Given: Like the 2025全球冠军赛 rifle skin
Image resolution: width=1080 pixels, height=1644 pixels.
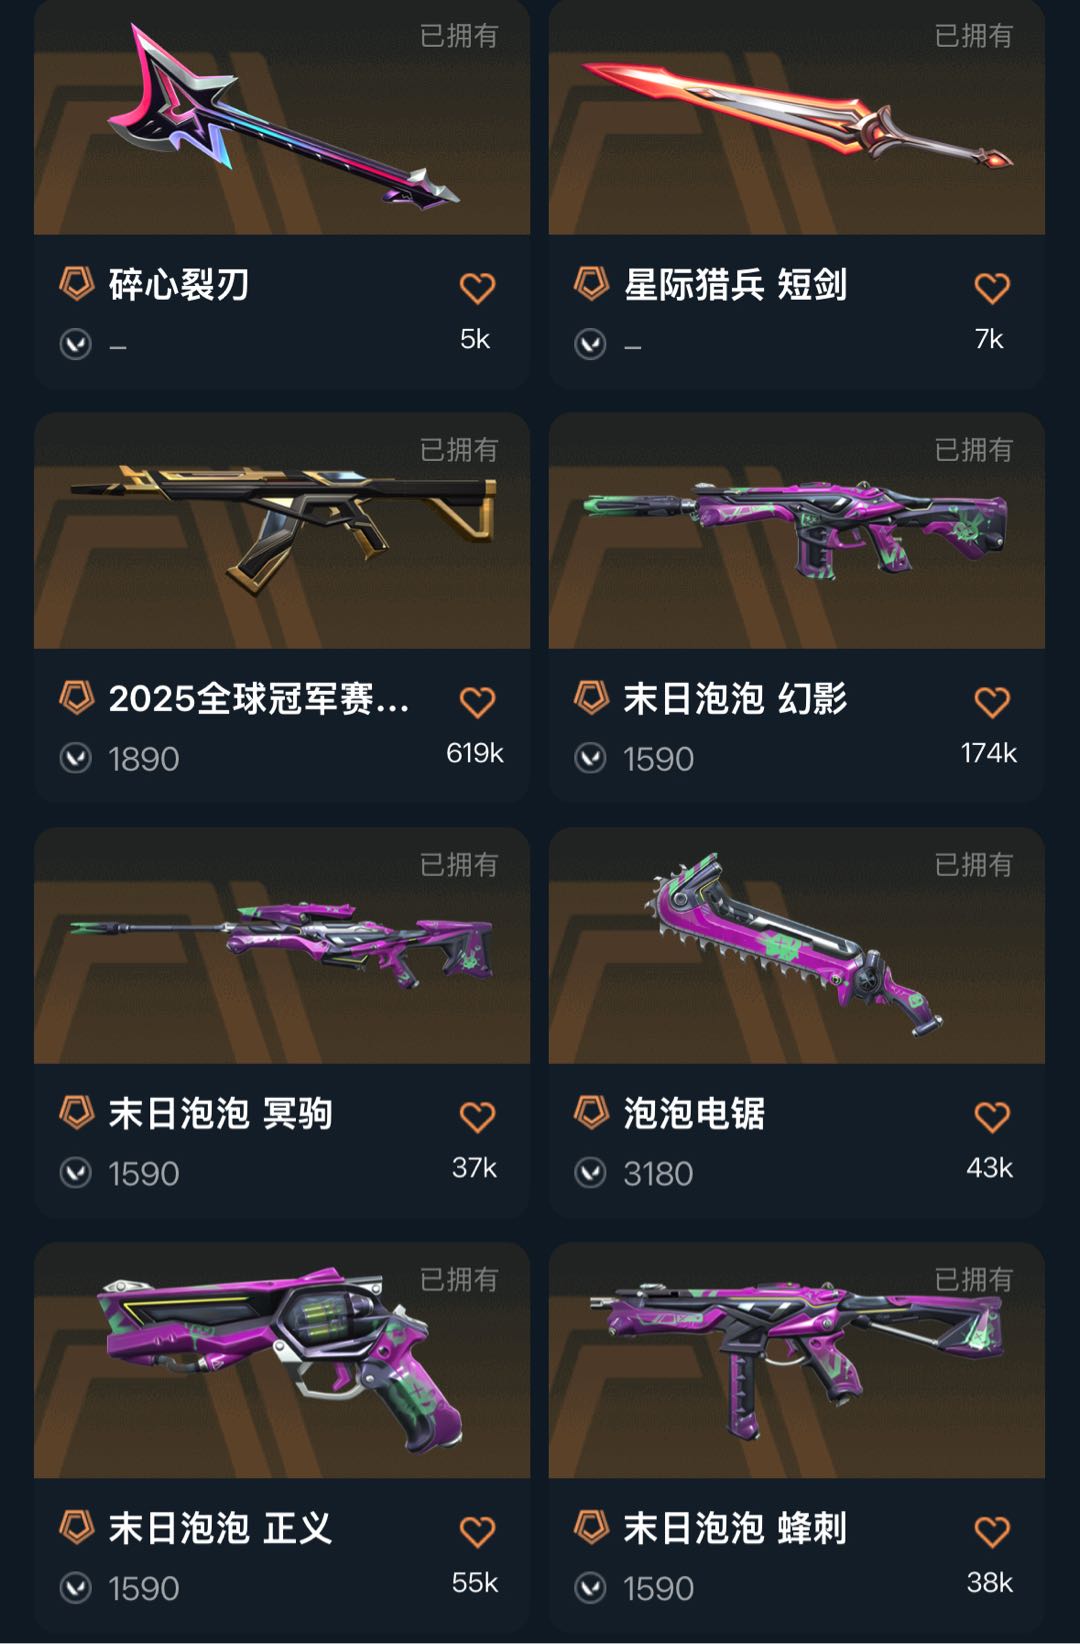Looking at the screenshot, I should pos(477,702).
